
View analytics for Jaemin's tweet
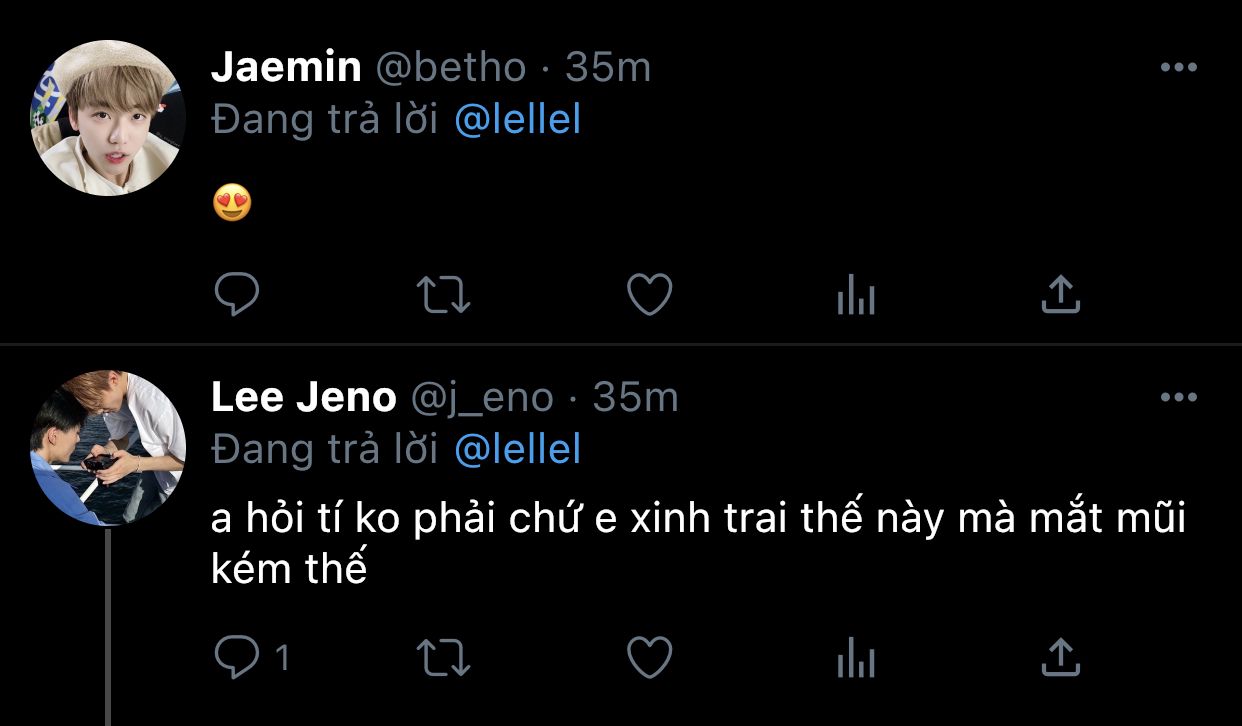pos(856,296)
